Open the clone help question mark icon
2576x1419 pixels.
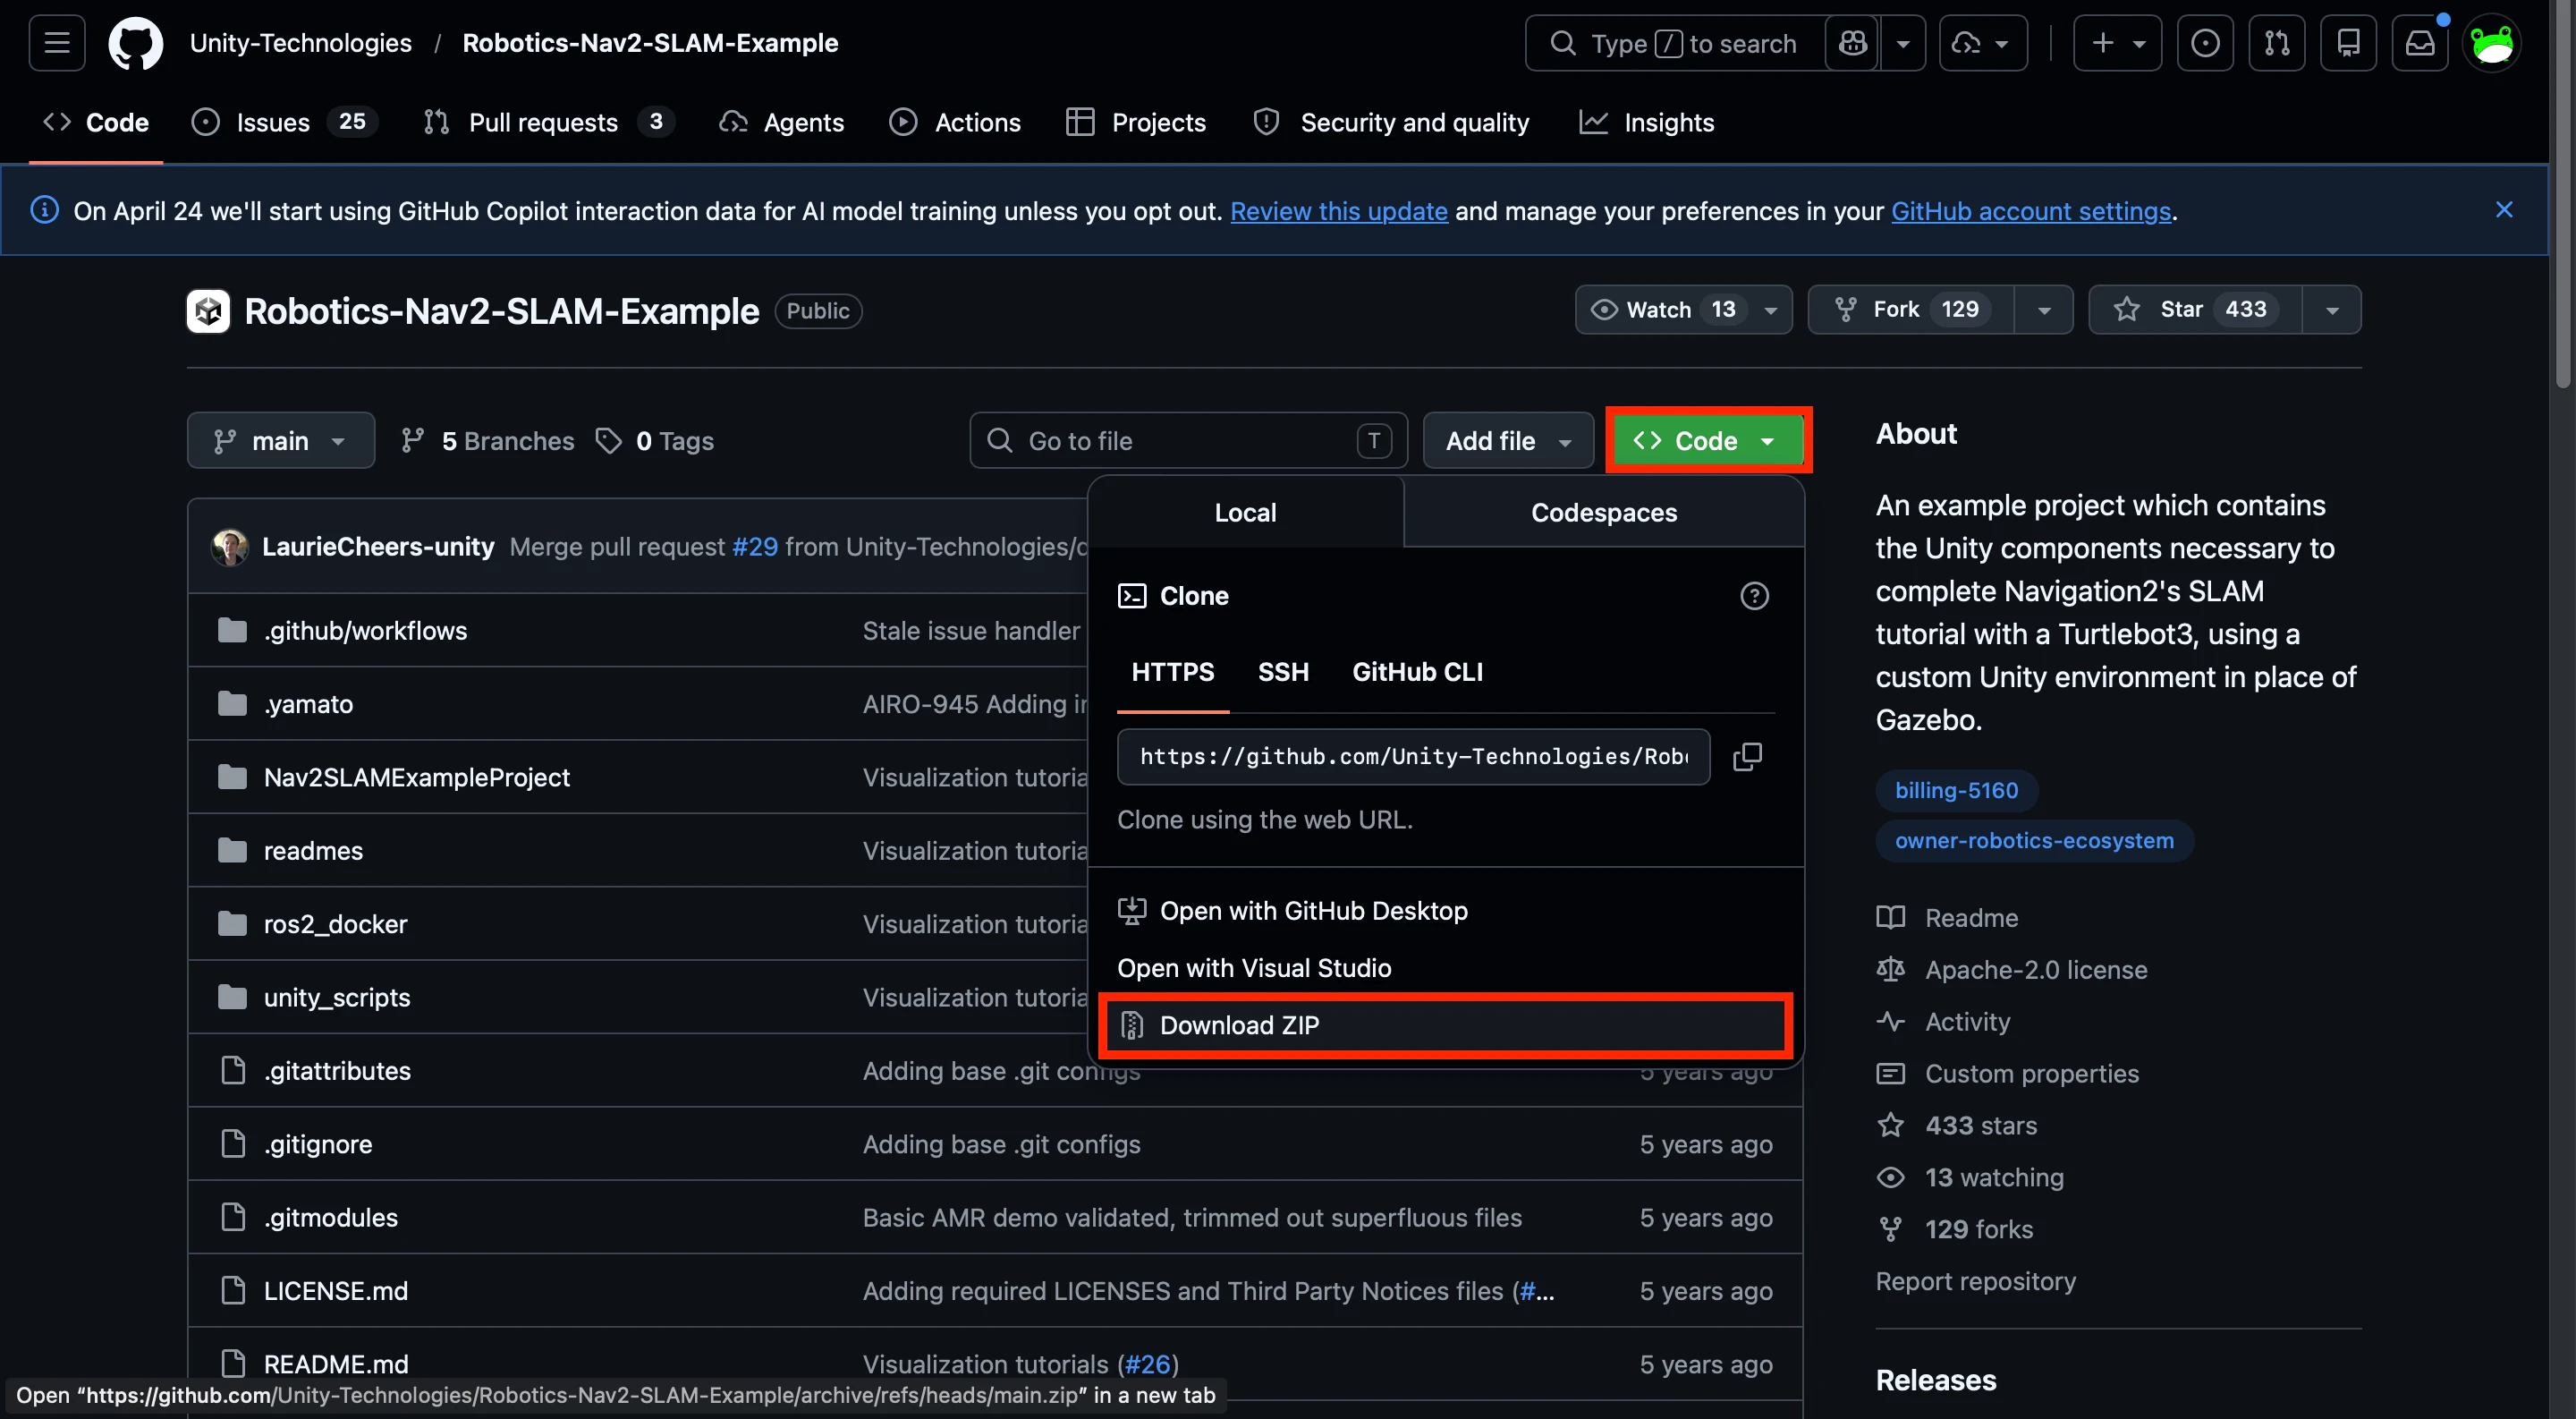click(x=1754, y=596)
